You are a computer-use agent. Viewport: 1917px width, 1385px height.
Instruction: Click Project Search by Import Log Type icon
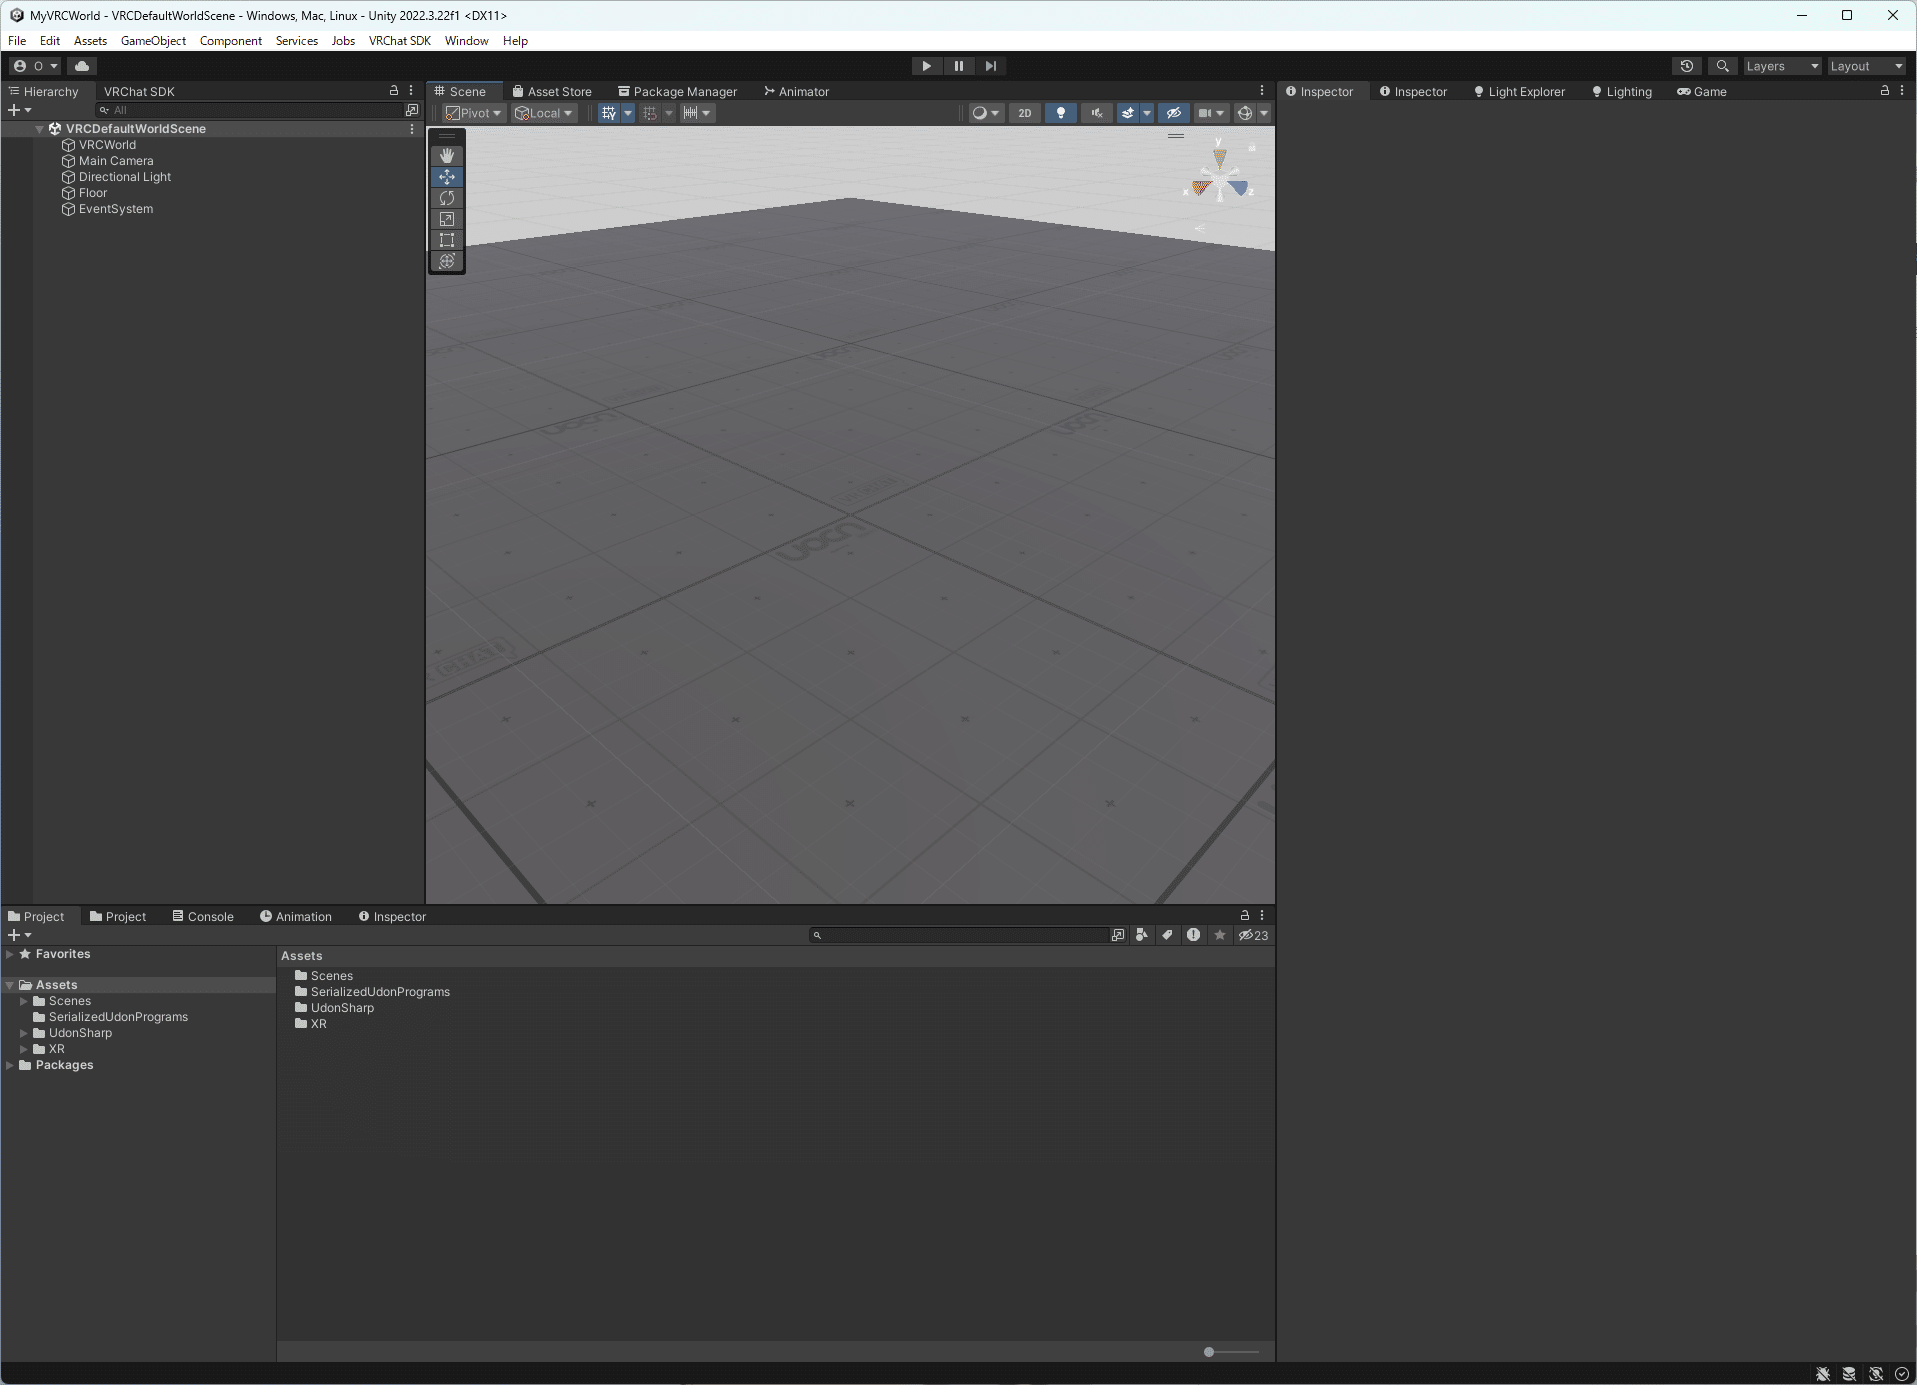1194,935
